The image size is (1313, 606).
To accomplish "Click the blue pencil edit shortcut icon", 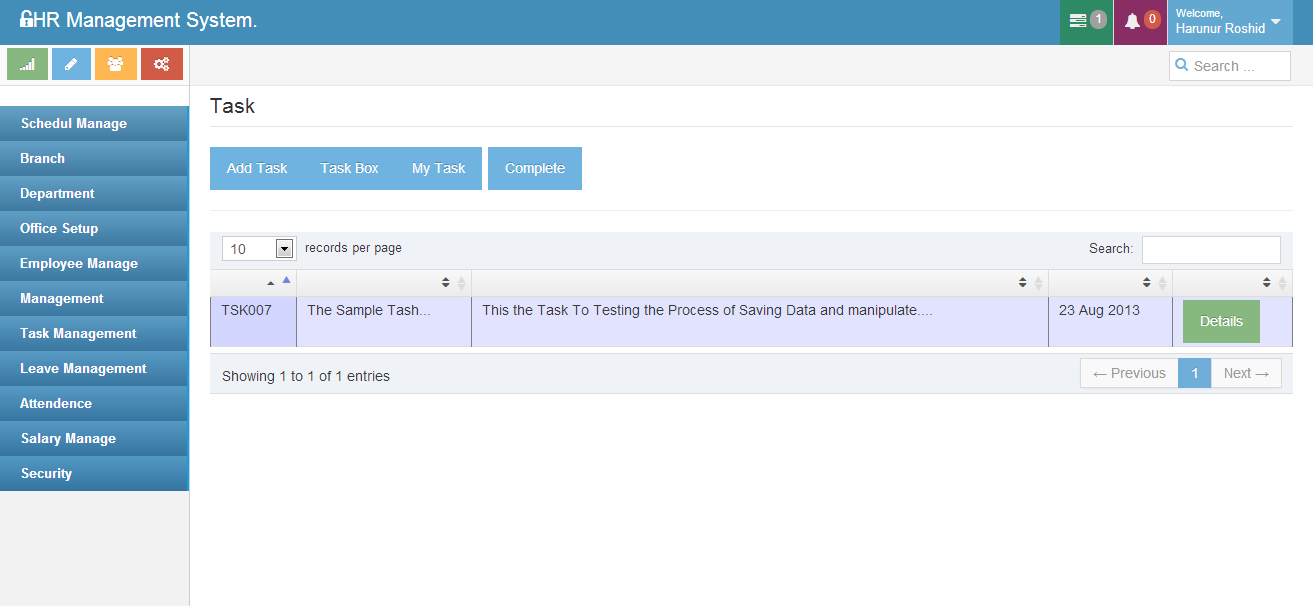I will (x=71, y=64).
